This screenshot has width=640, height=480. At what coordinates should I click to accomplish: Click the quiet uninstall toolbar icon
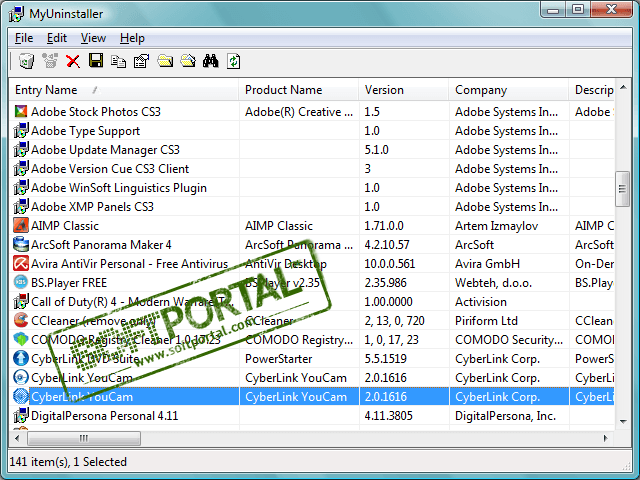[50, 61]
